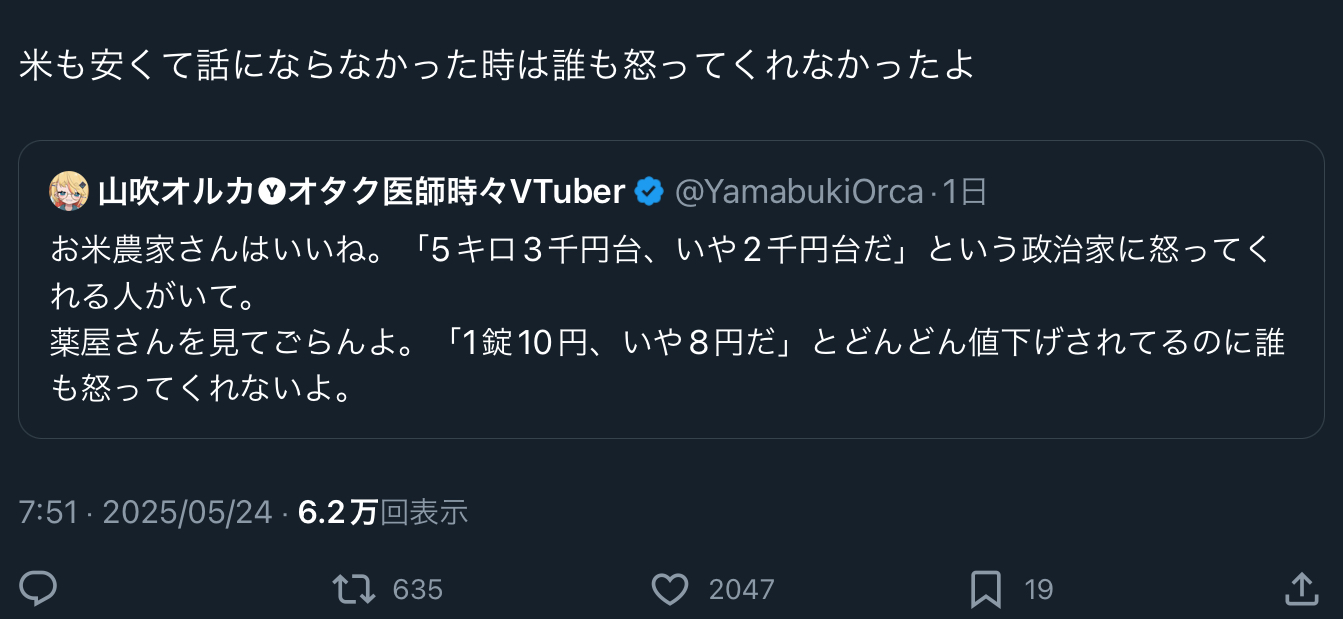Click the repost arrows icon

pos(354,589)
